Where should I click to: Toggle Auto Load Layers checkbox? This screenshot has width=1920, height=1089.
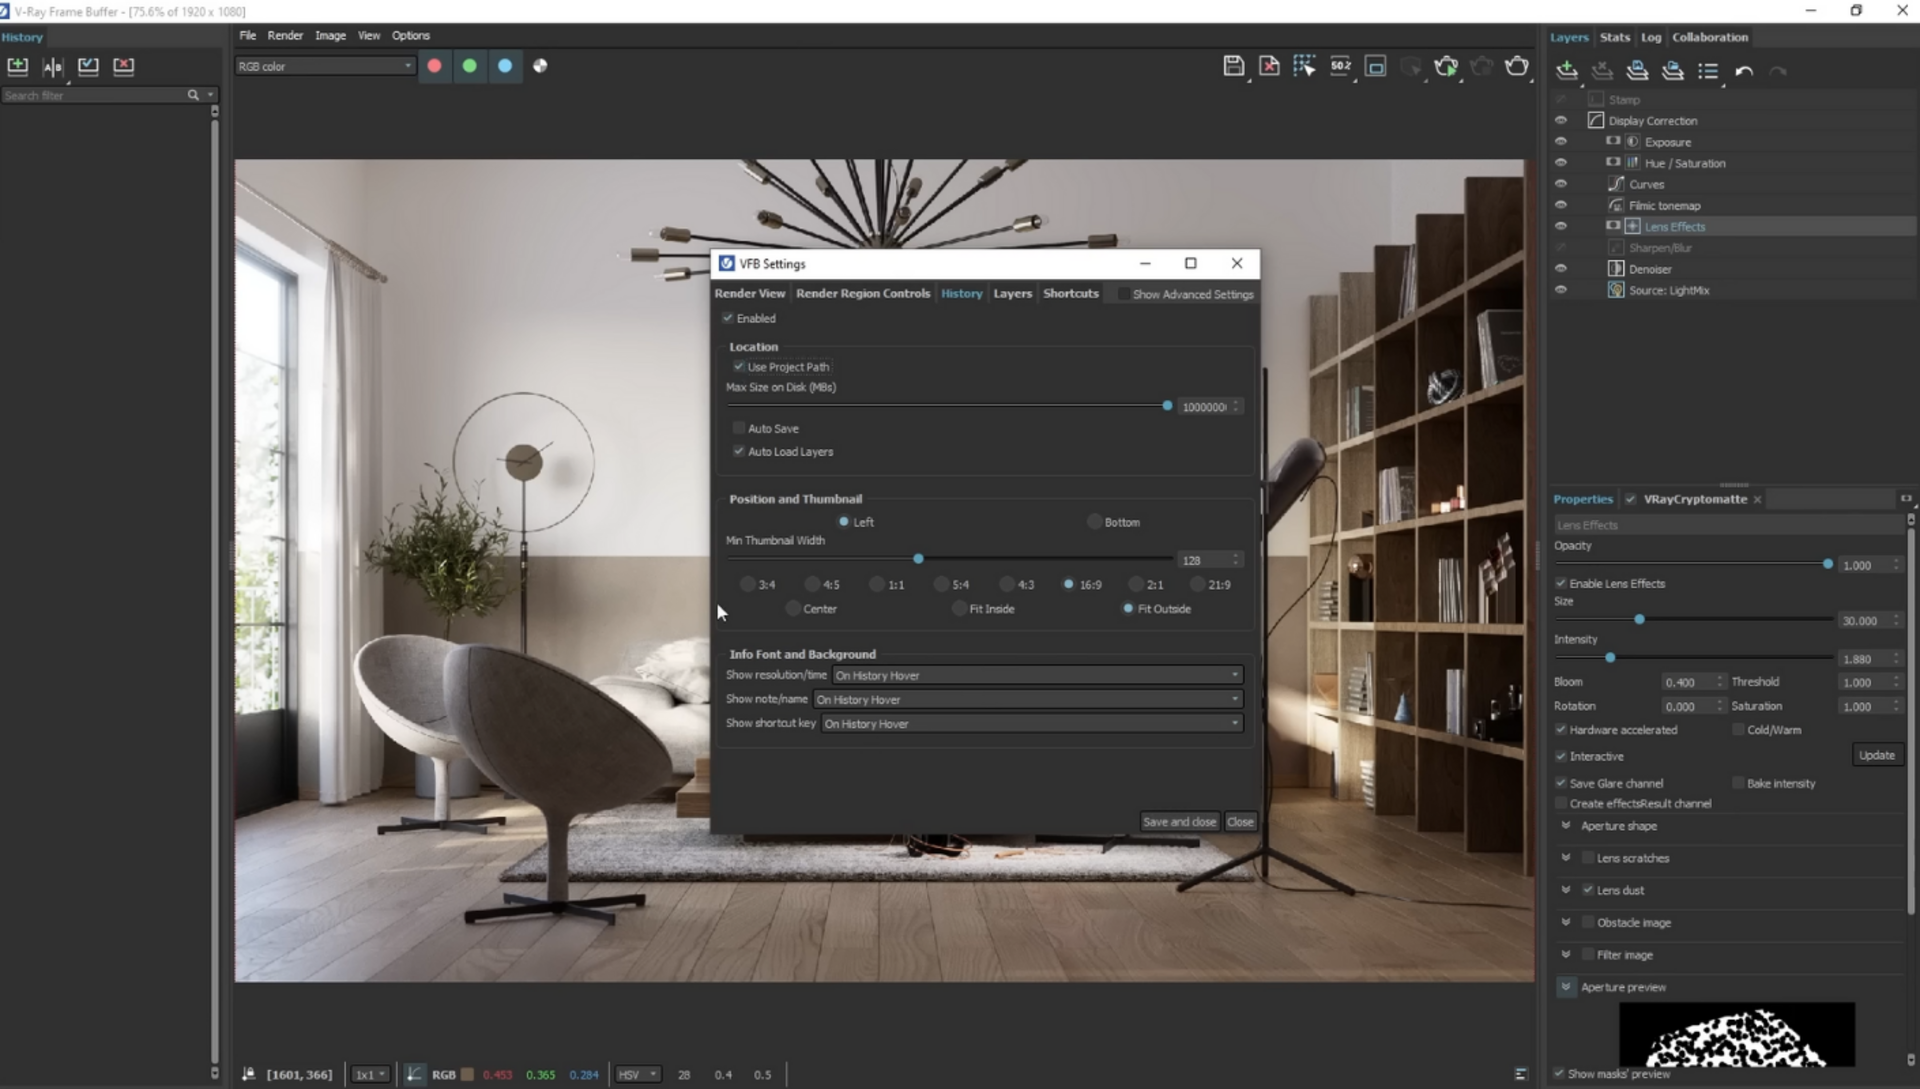[739, 451]
